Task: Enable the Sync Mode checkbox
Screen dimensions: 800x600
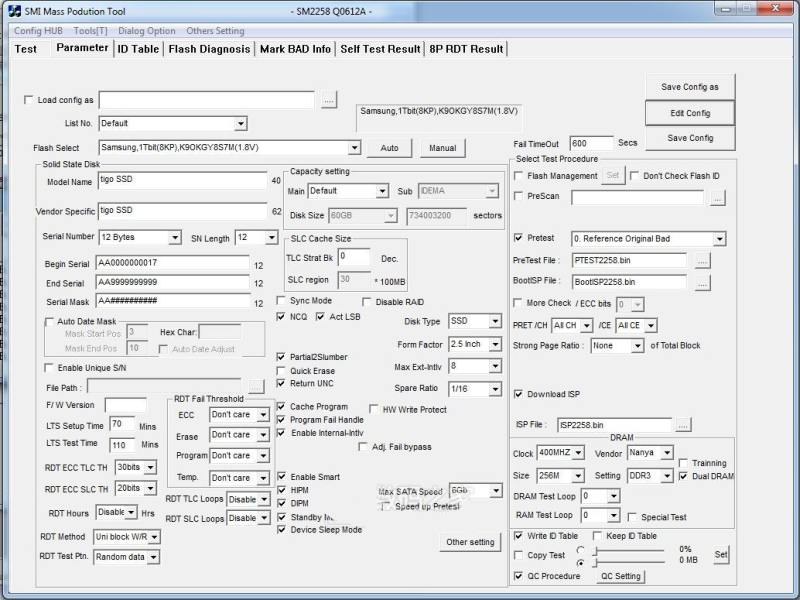Action: pyautogui.click(x=282, y=301)
